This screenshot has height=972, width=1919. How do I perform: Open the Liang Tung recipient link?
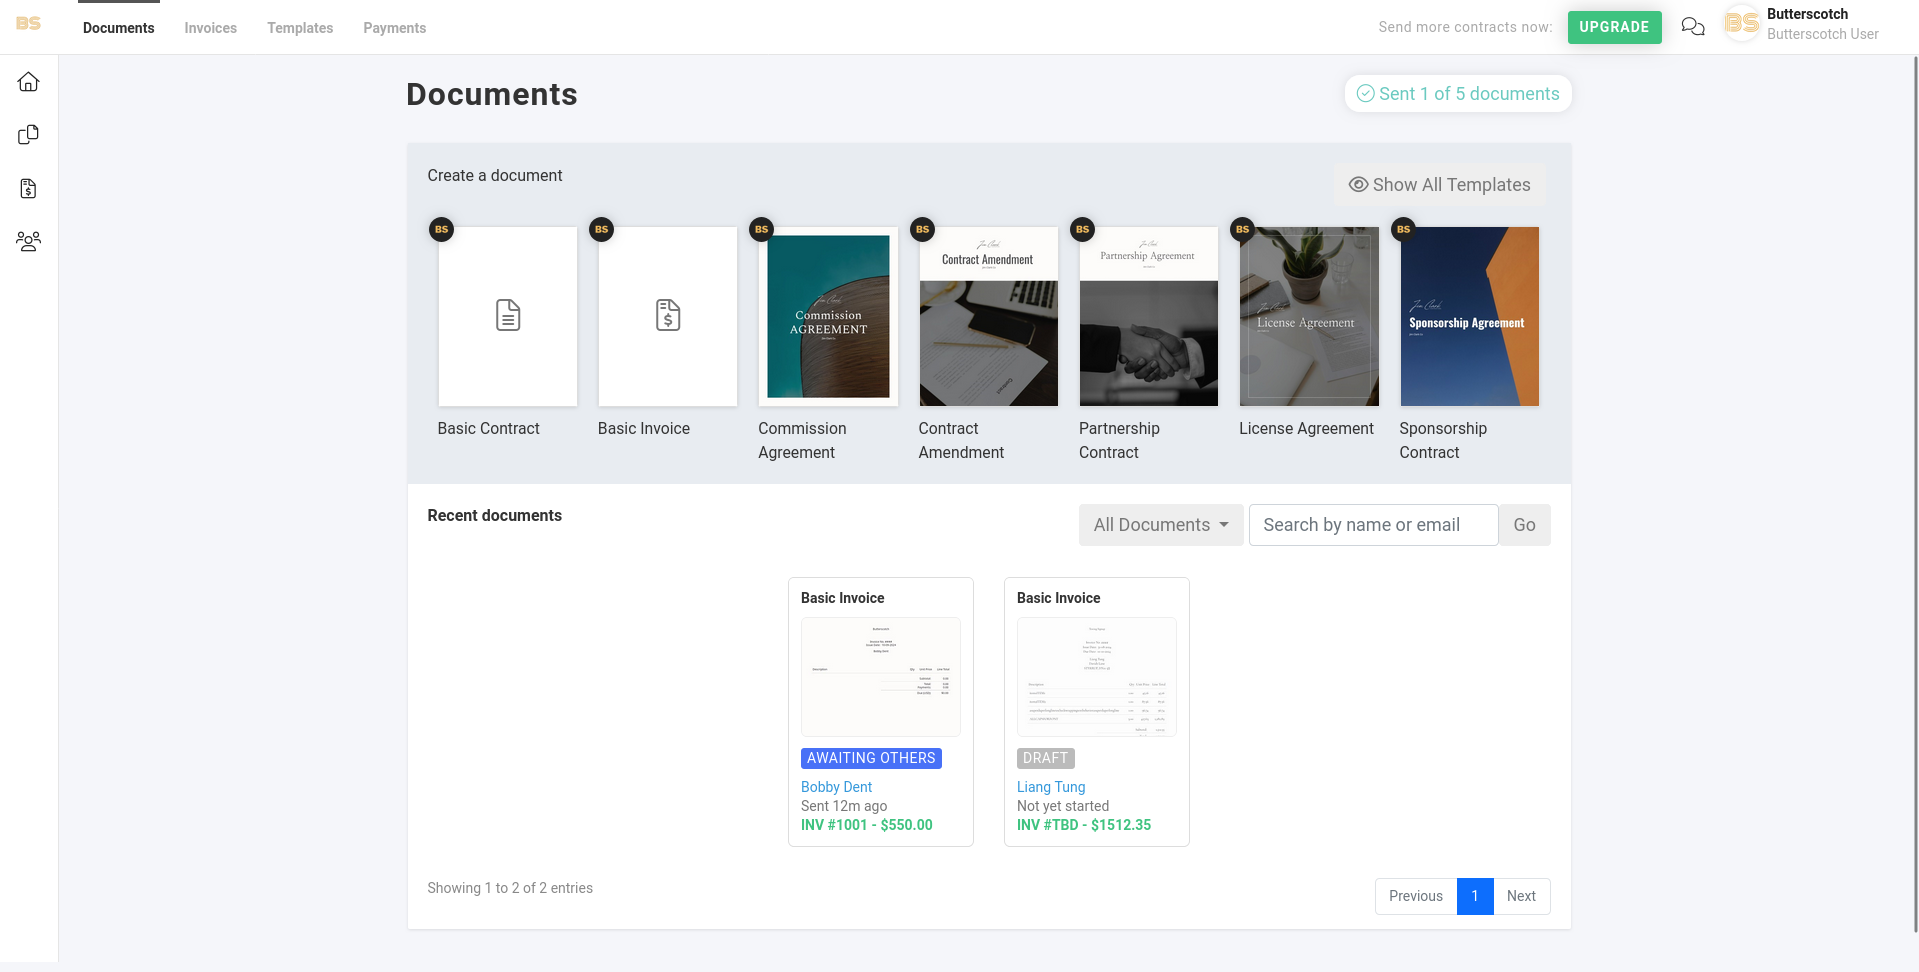[1051, 787]
